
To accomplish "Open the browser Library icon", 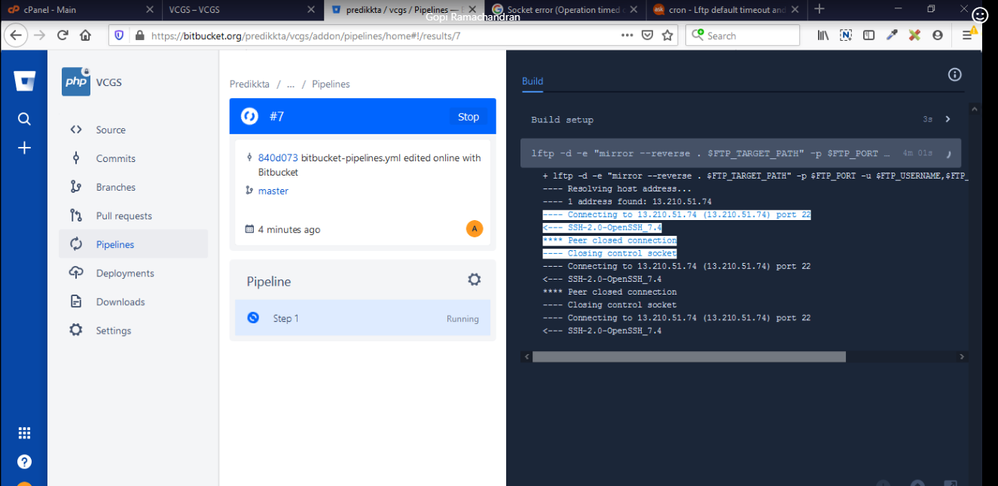I will 823,36.
